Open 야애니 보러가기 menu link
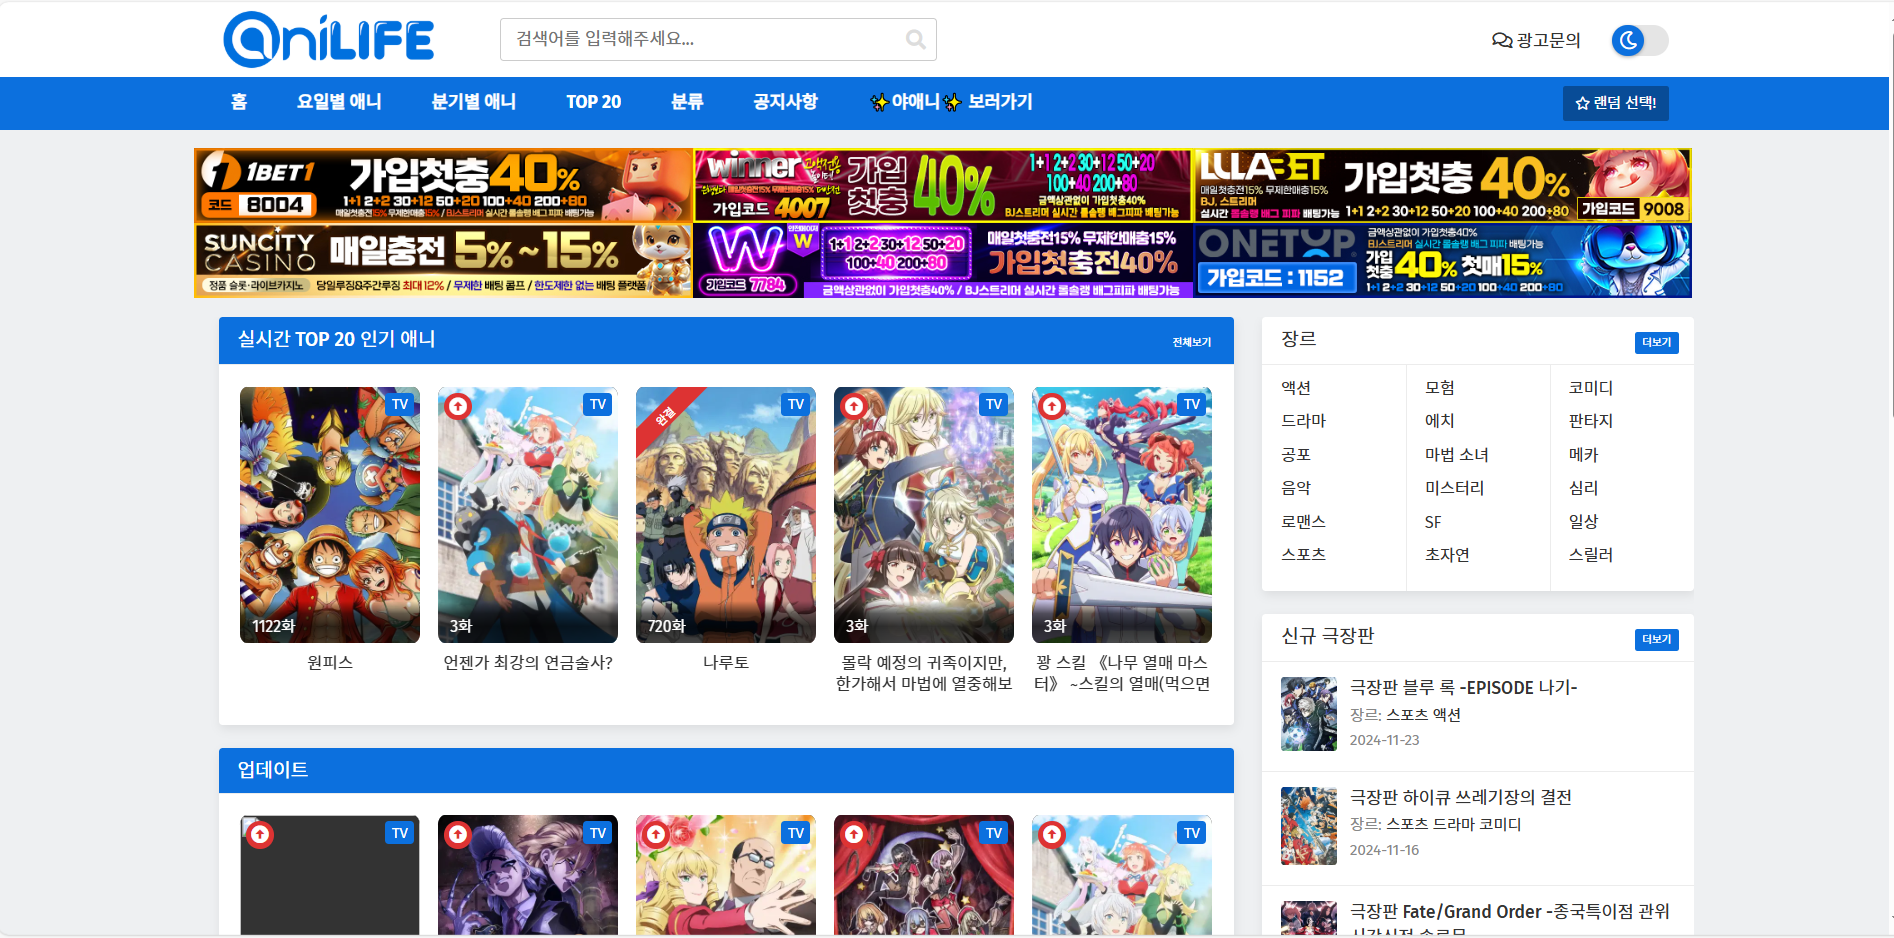The image size is (1894, 938). point(951,102)
